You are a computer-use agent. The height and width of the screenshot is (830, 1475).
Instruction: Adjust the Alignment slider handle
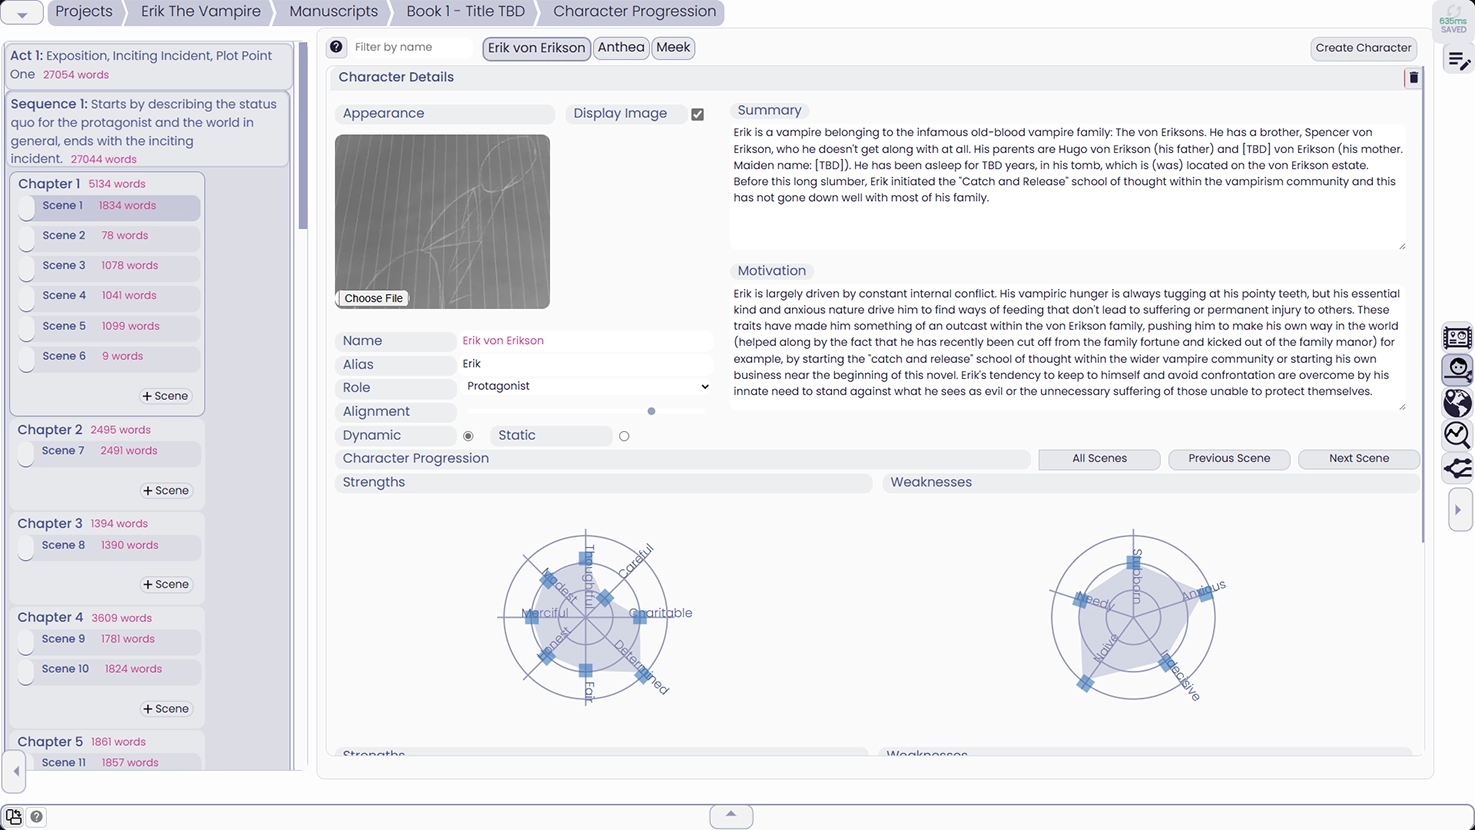click(651, 411)
